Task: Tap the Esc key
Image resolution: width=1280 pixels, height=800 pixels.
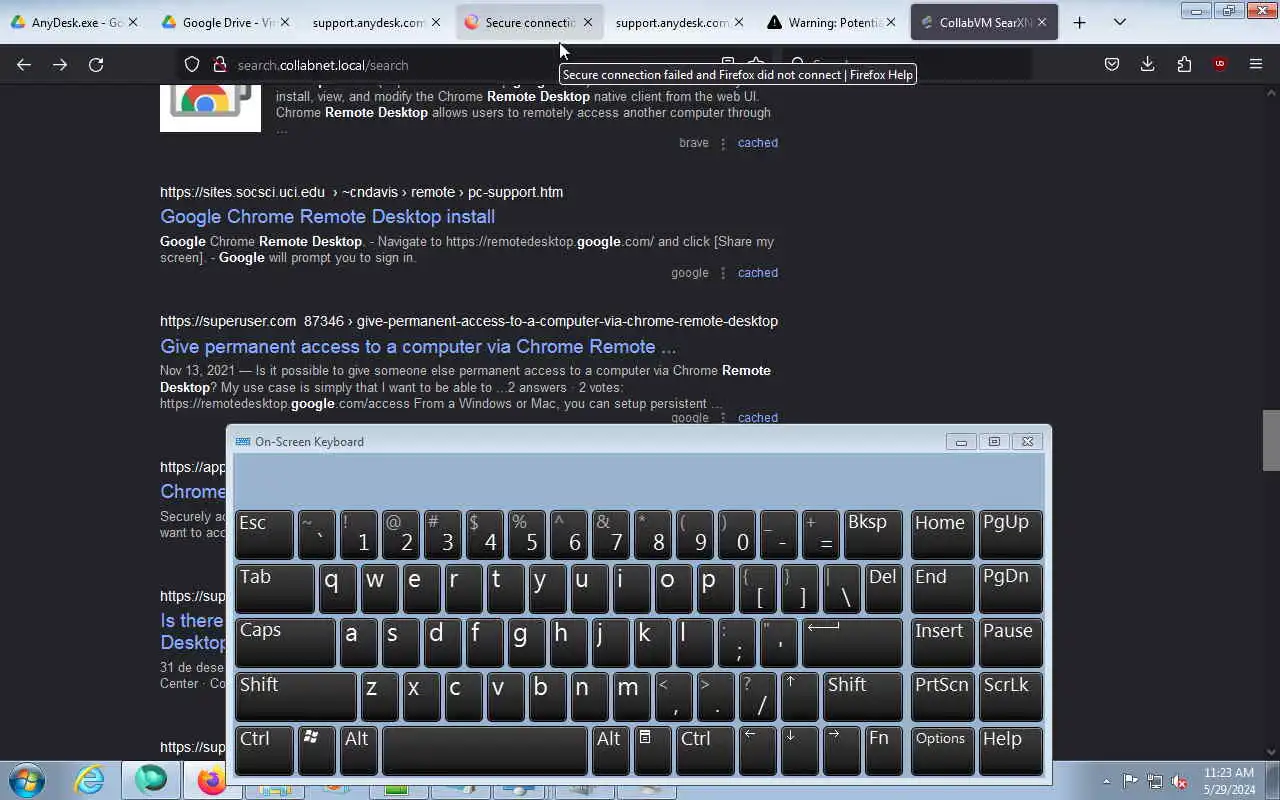Action: tap(264, 534)
